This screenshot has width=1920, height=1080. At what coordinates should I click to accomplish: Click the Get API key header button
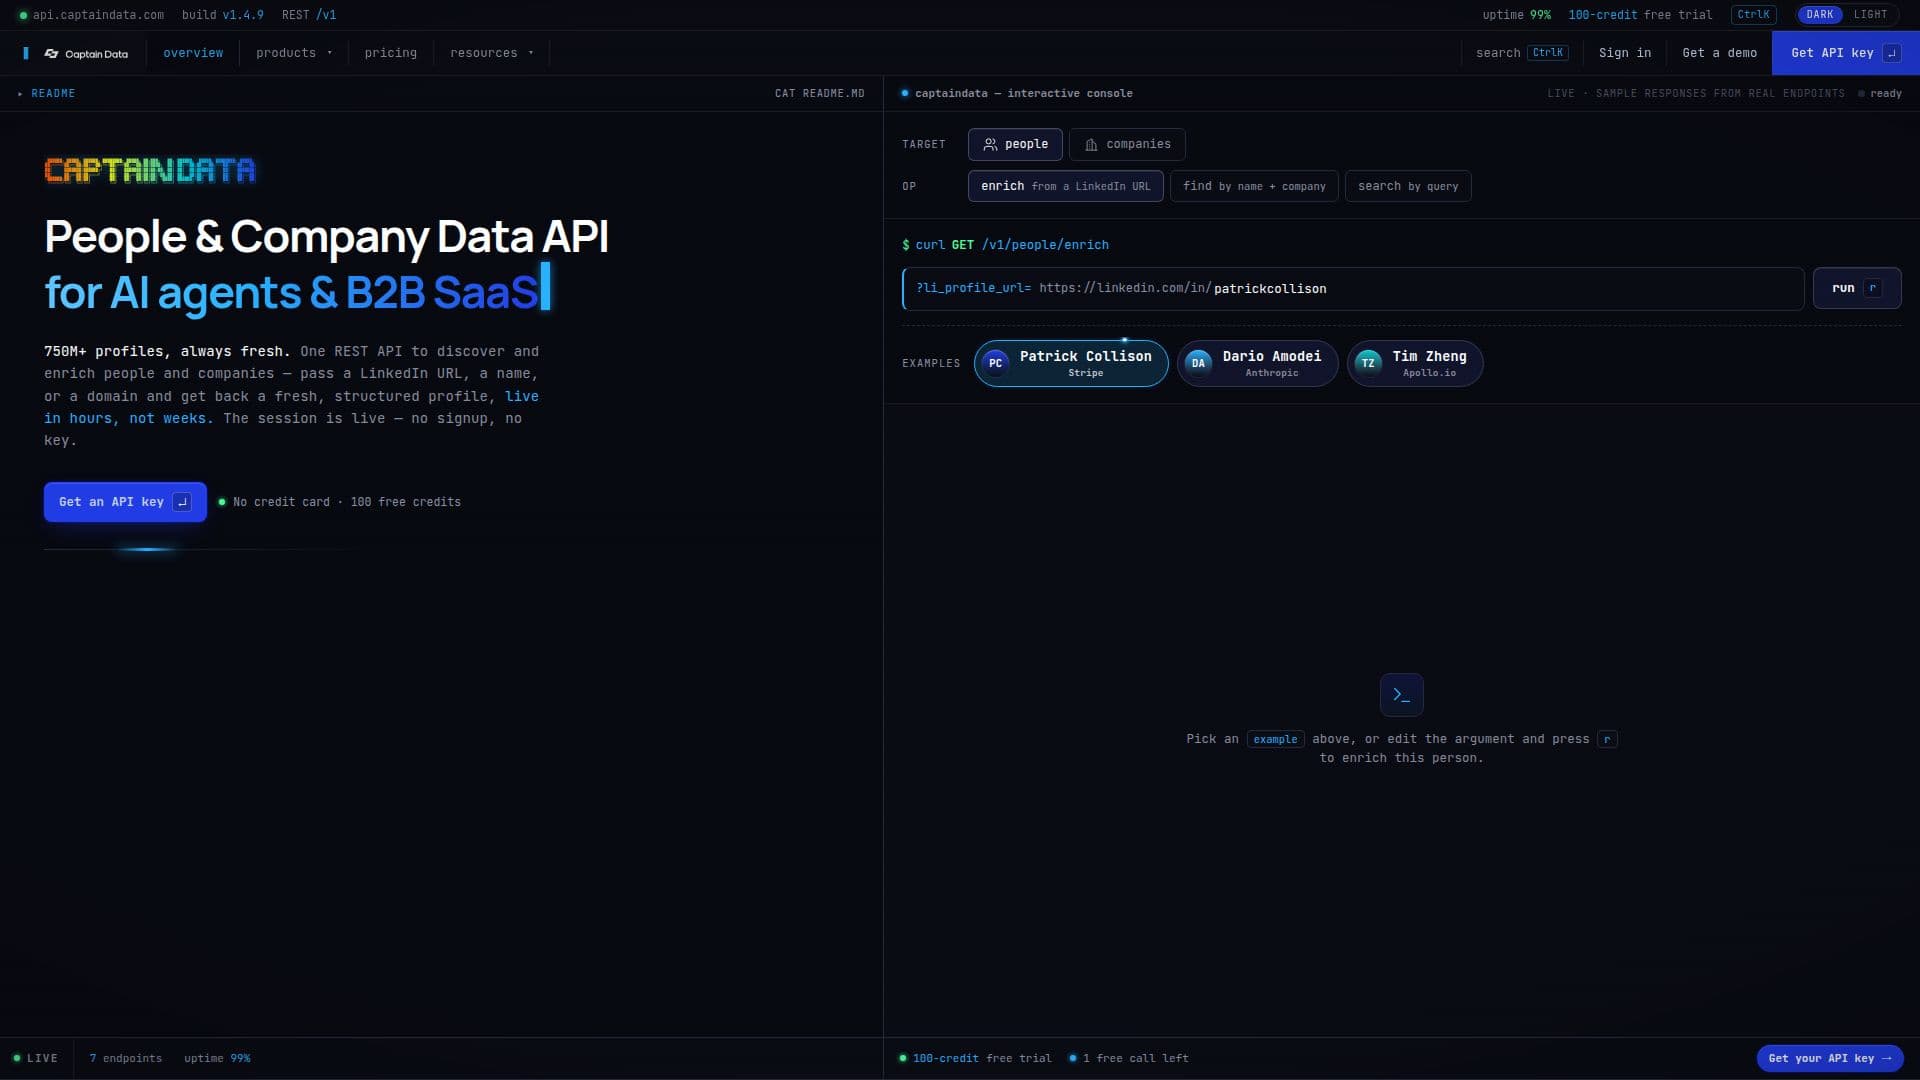(1845, 53)
